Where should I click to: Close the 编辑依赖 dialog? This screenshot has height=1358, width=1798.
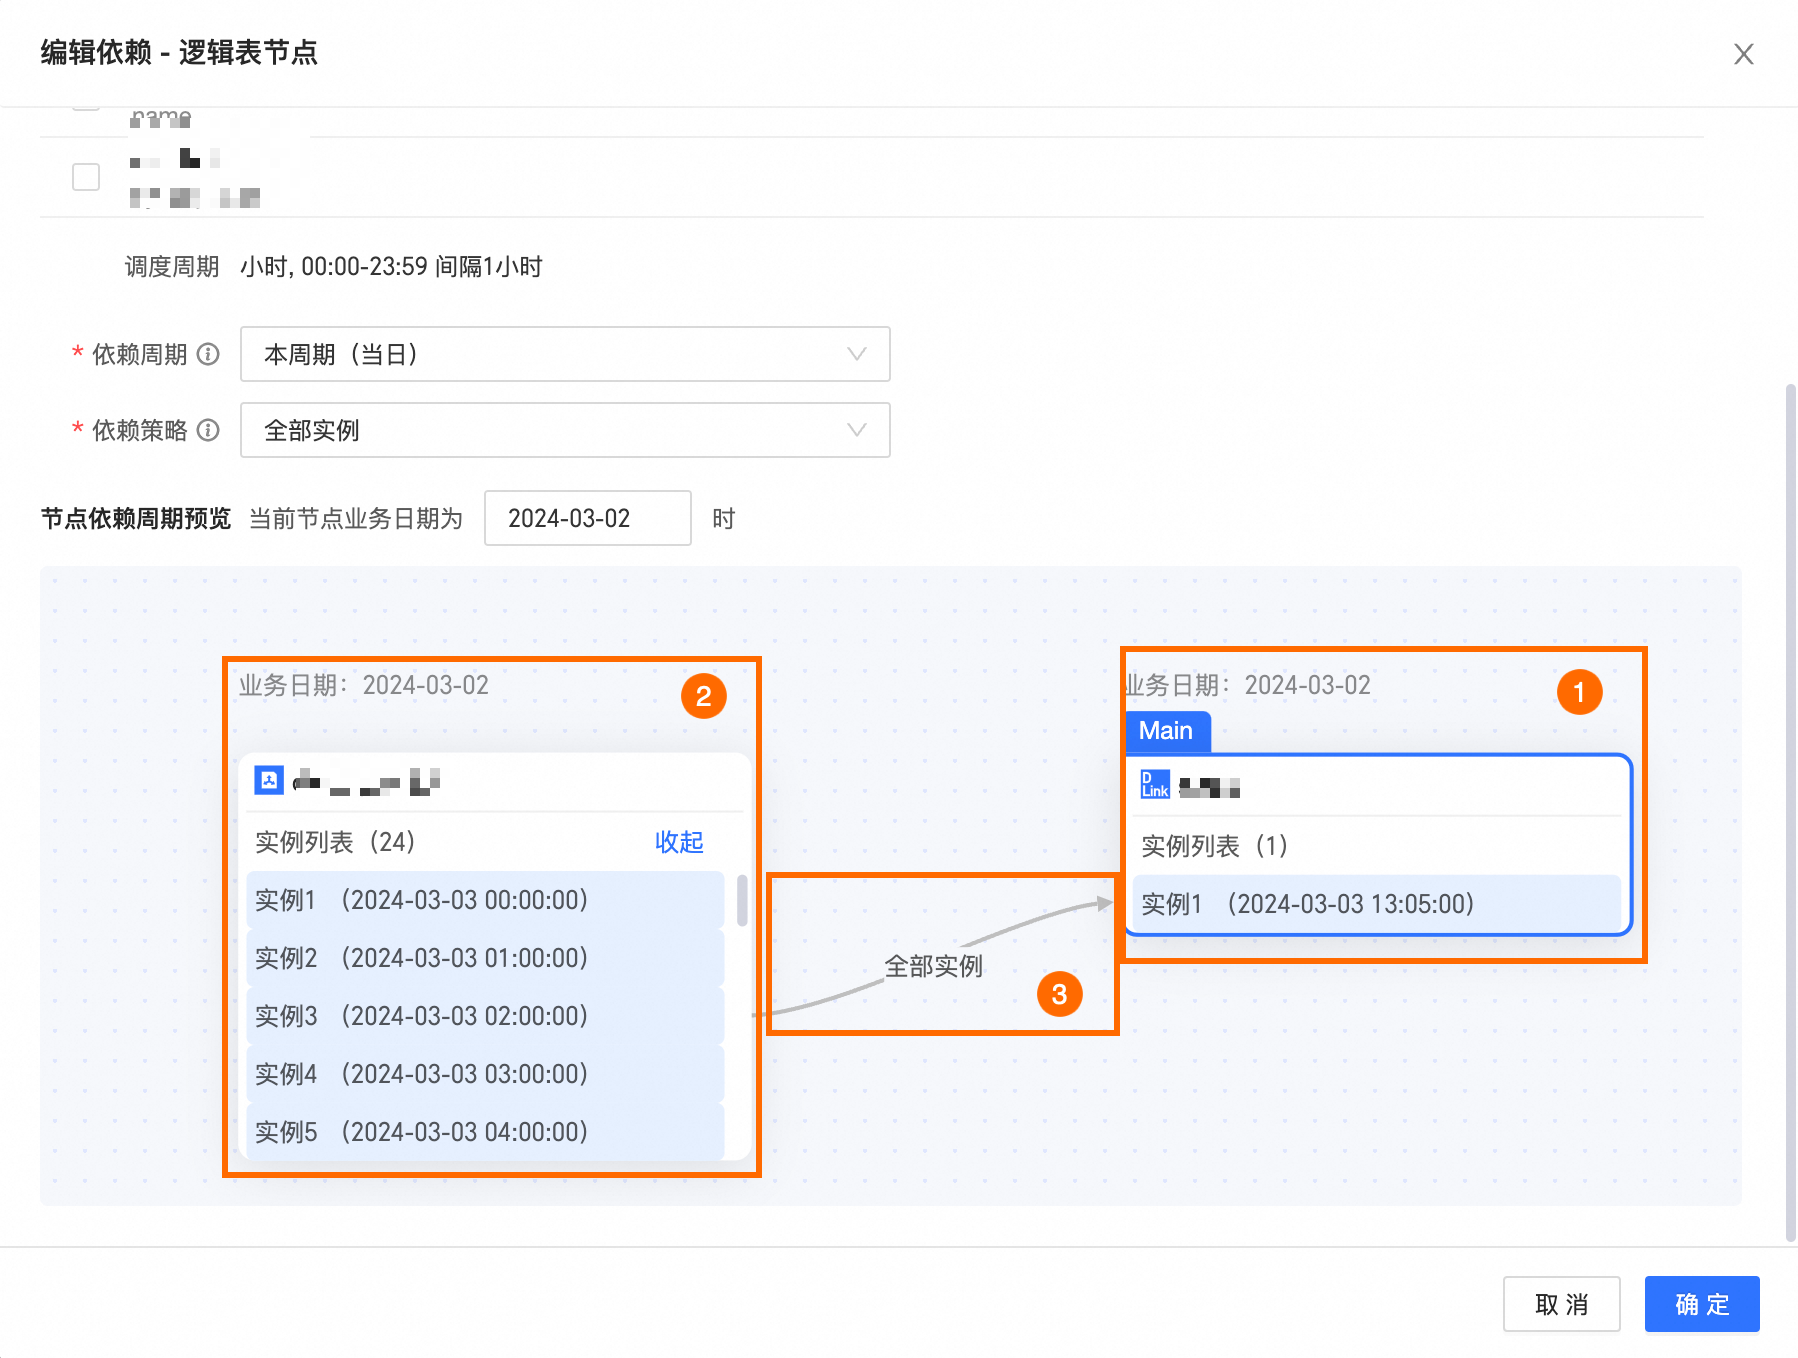pos(1743,54)
